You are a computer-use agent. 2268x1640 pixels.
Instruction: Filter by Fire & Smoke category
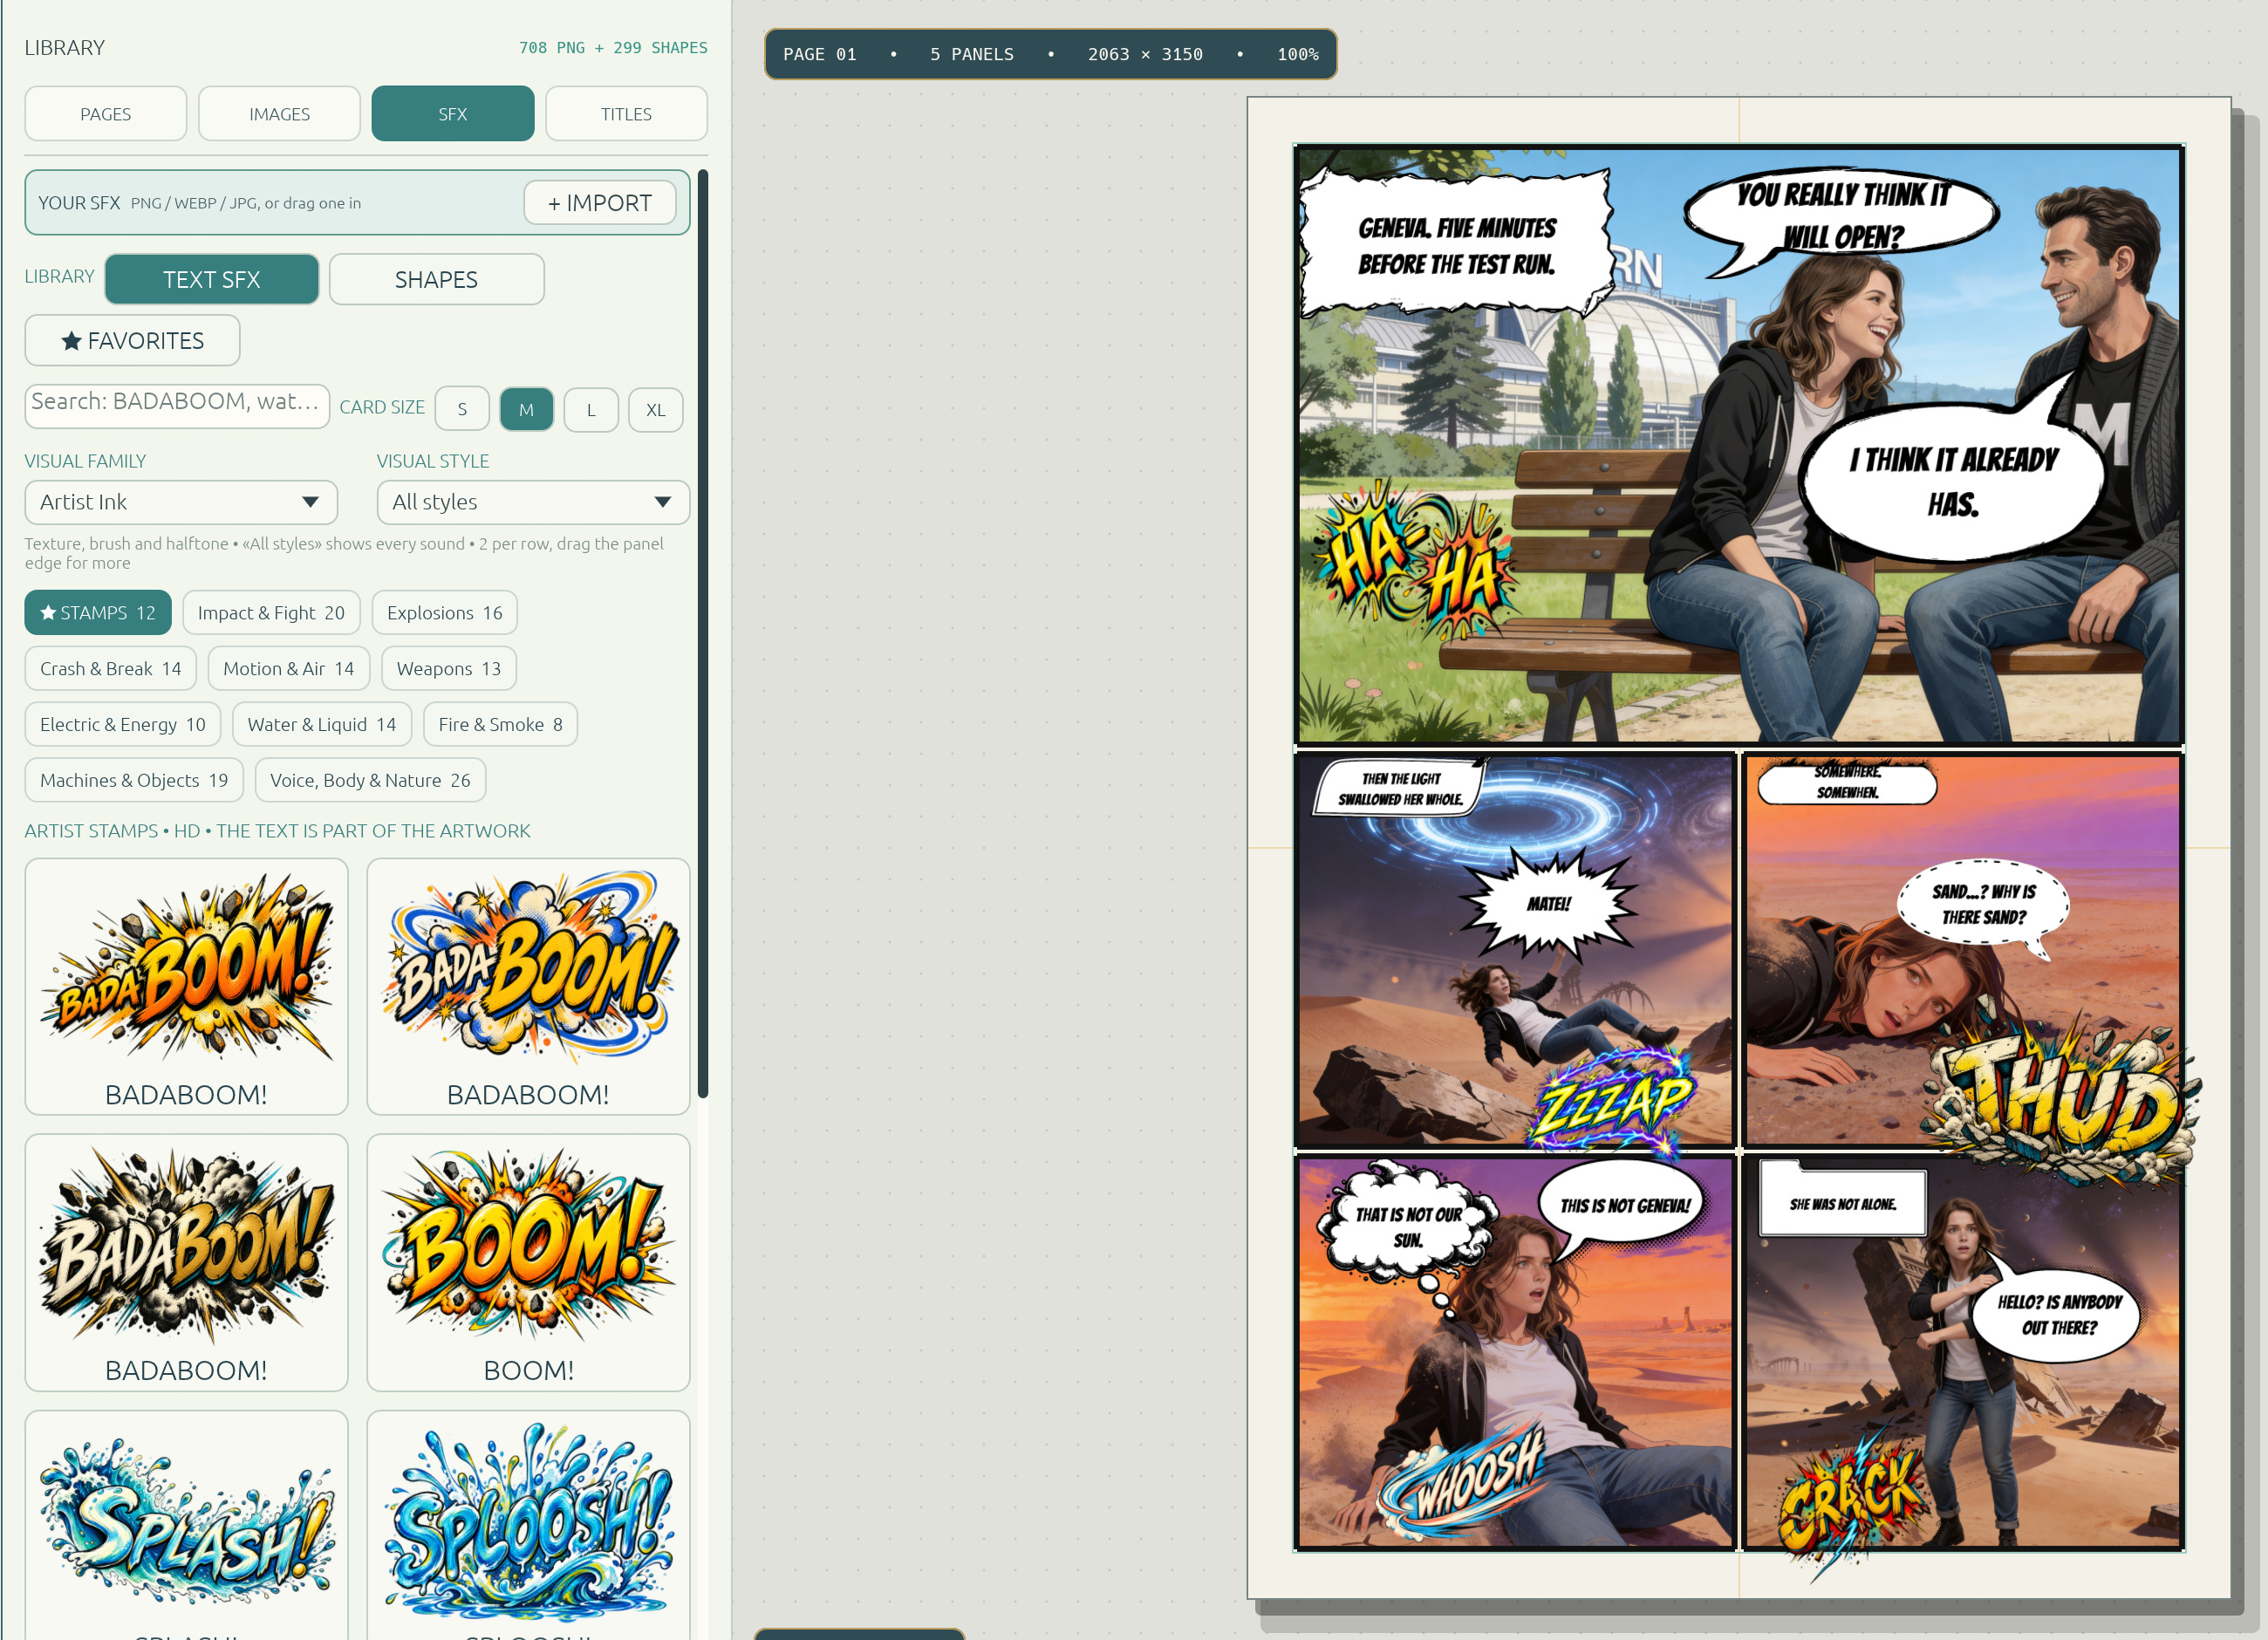(500, 725)
